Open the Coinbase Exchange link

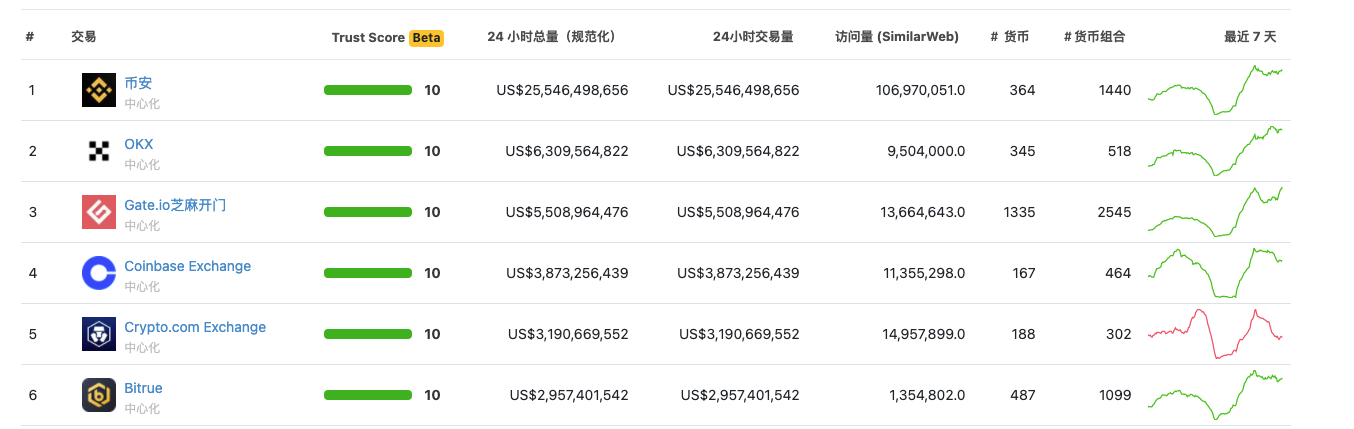(188, 266)
